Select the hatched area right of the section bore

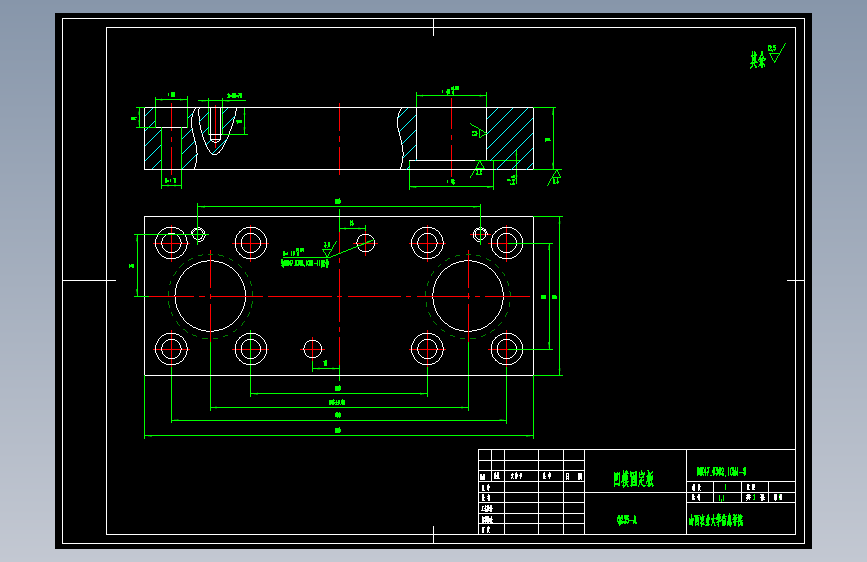(510, 138)
